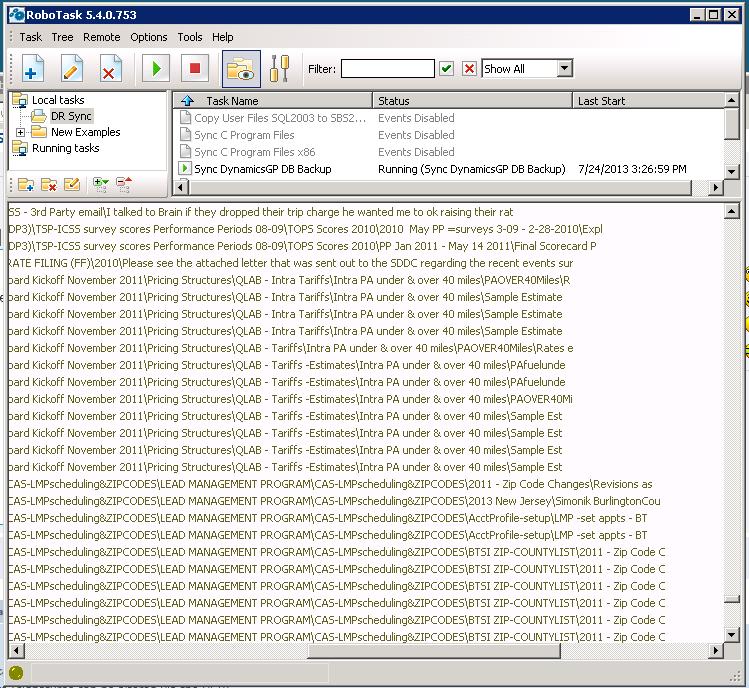
Task: Toggle the log view folder-eye icon
Action: pyautogui.click(x=241, y=69)
